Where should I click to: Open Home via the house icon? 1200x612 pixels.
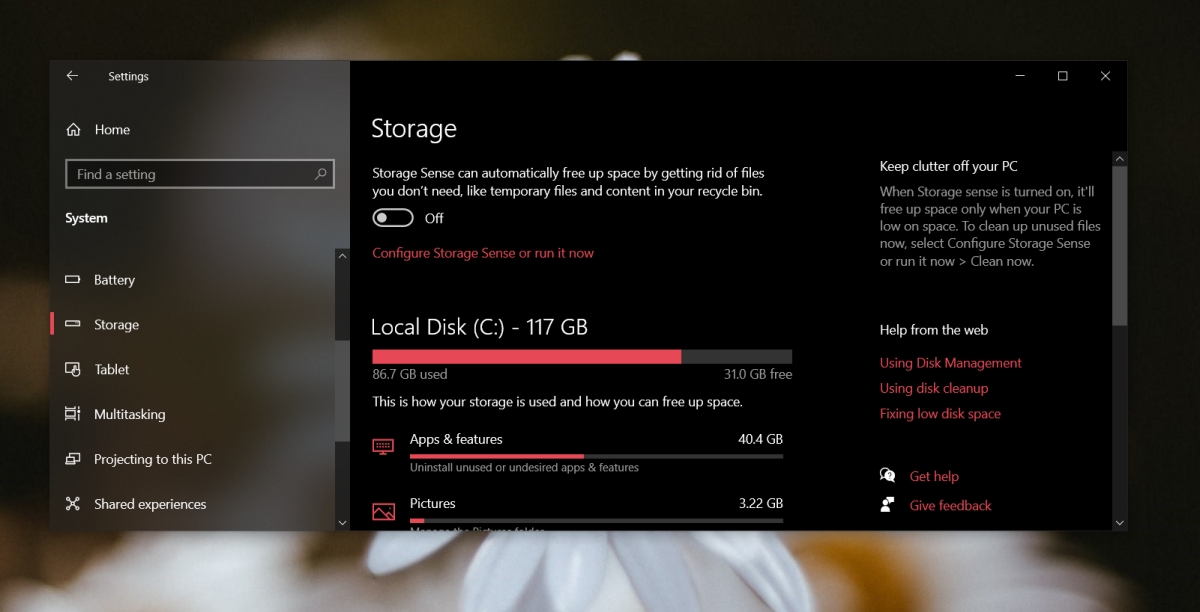coord(74,129)
